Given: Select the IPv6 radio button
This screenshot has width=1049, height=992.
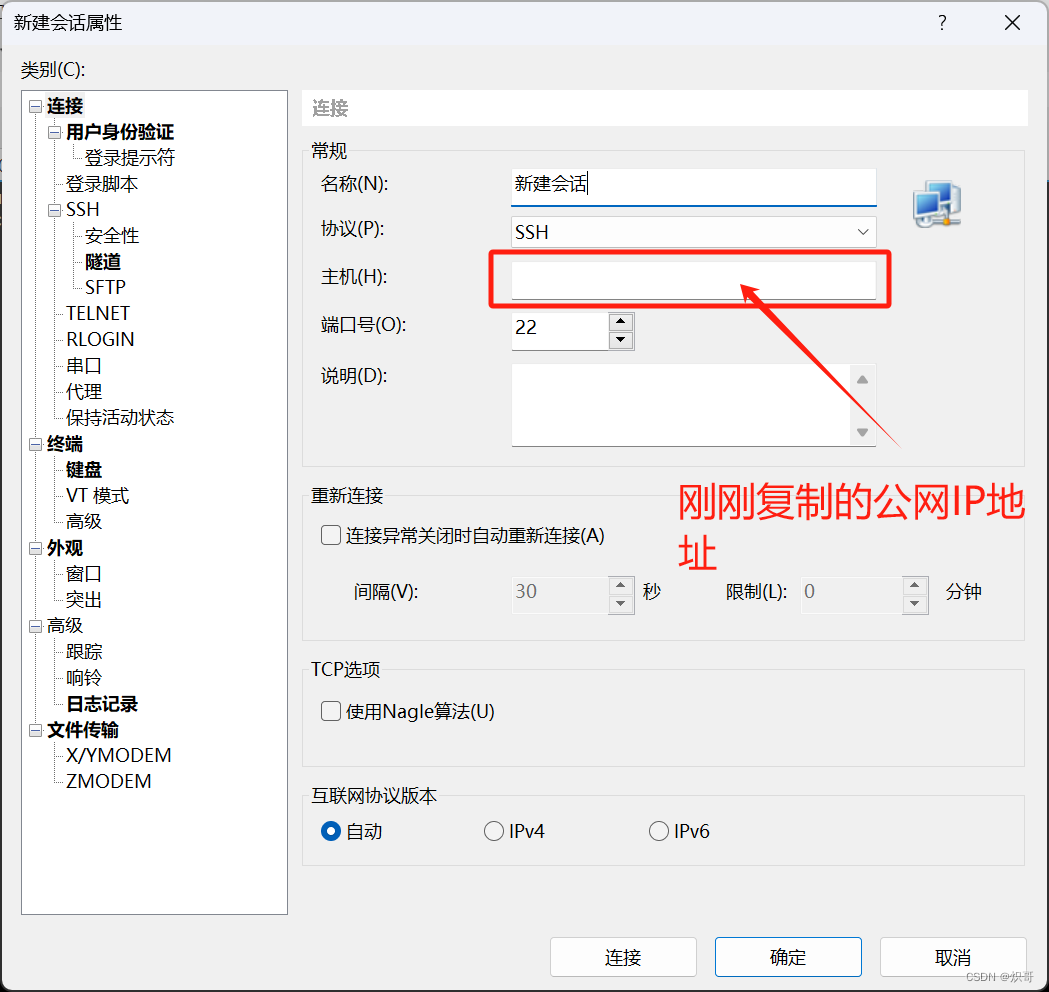Looking at the screenshot, I should [659, 830].
